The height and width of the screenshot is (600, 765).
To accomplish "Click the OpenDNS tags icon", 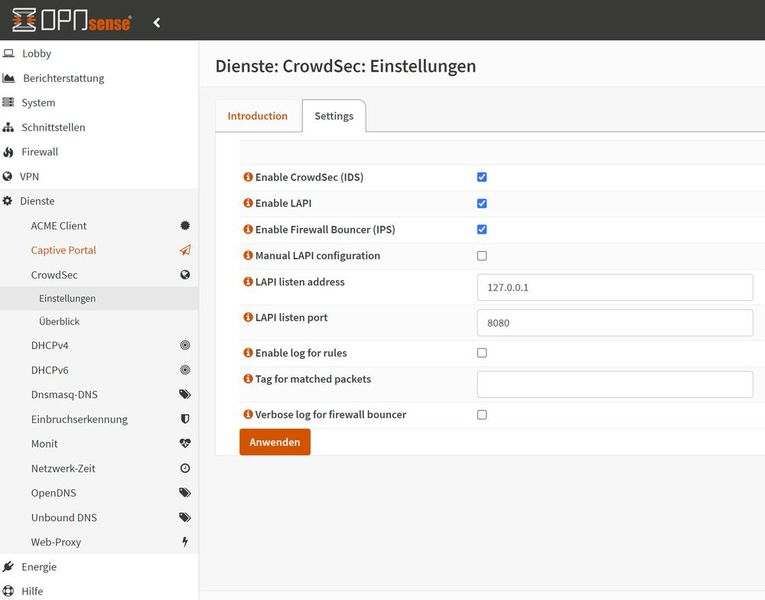I will [x=185, y=493].
